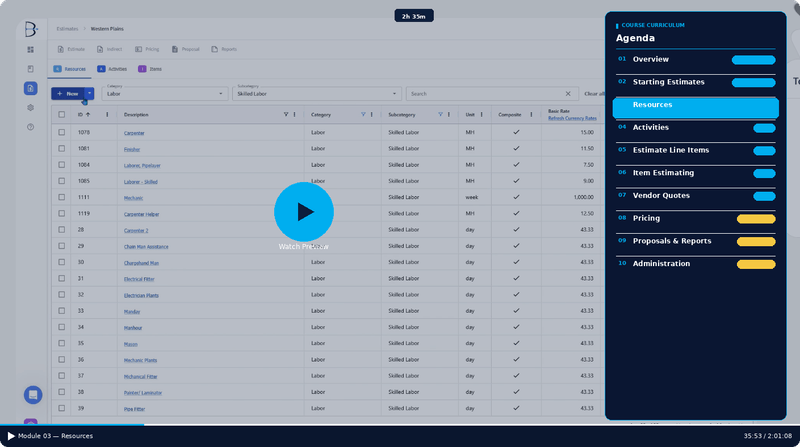Open filter icon on Description column

point(286,115)
